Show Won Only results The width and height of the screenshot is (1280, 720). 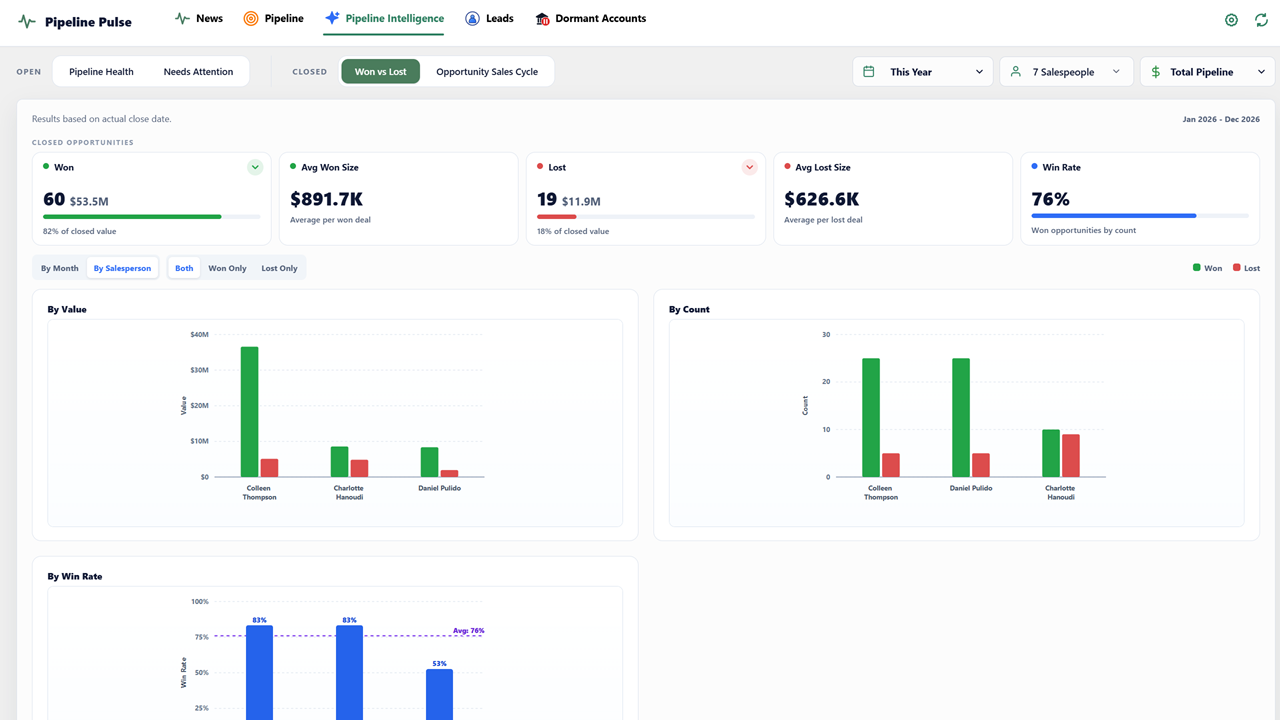(227, 268)
